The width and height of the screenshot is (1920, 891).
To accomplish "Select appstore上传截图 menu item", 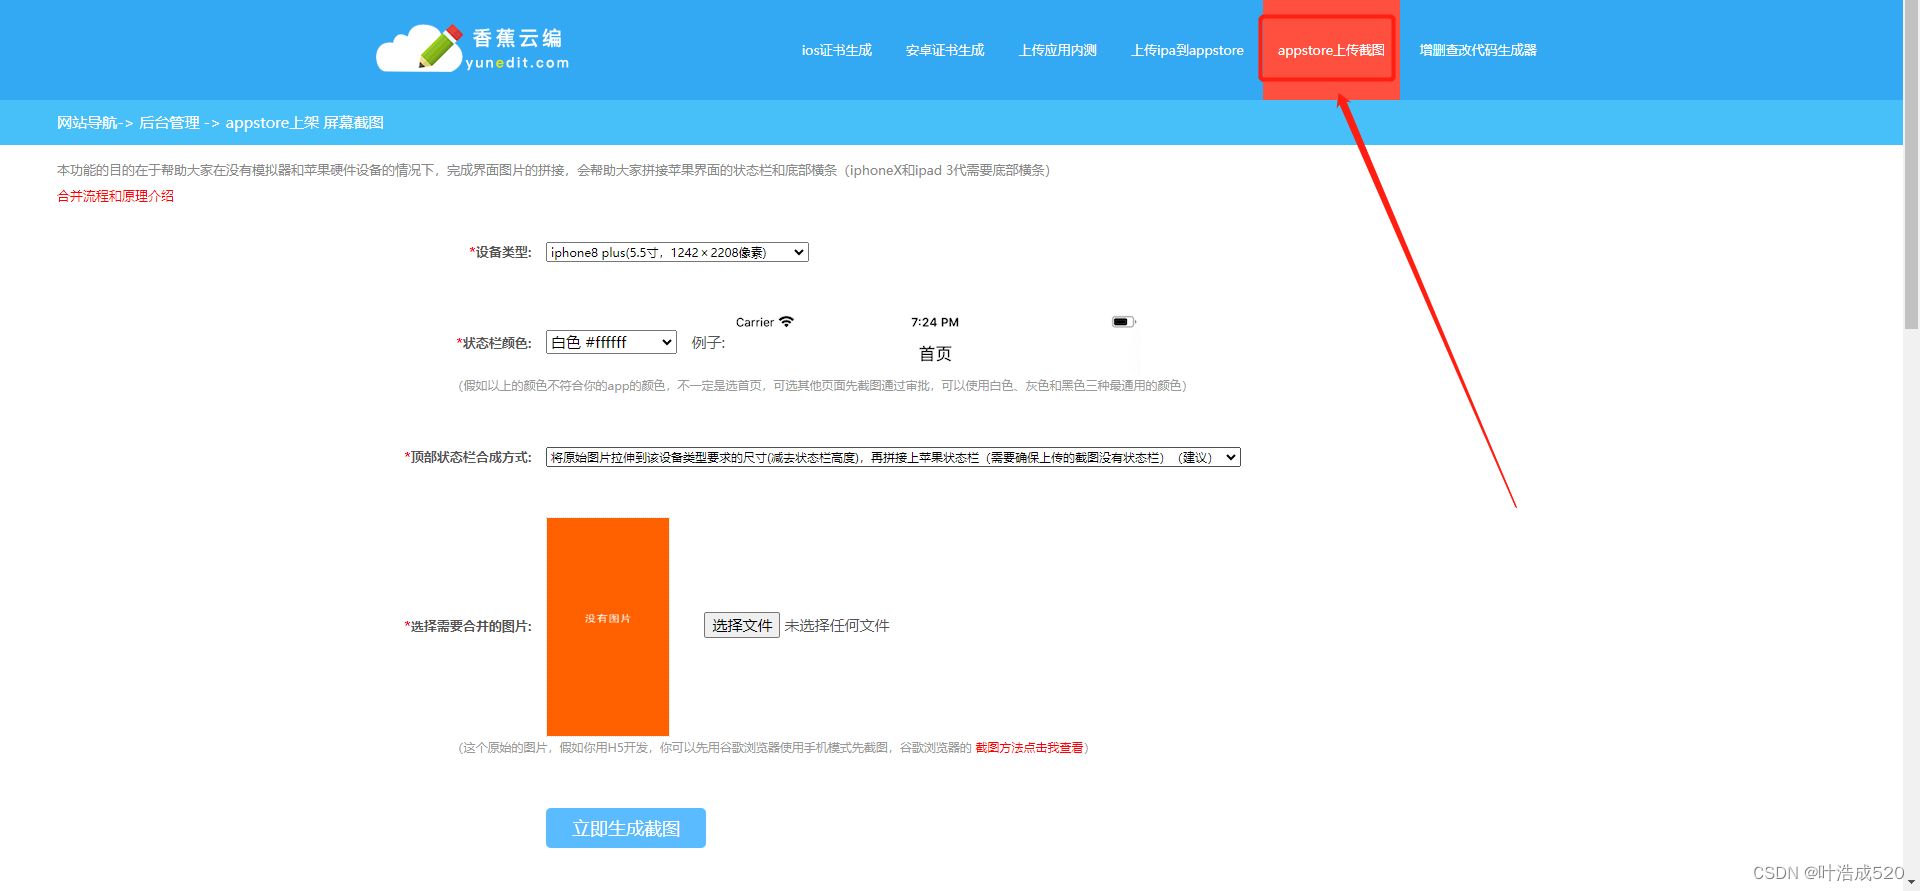I will (1331, 50).
